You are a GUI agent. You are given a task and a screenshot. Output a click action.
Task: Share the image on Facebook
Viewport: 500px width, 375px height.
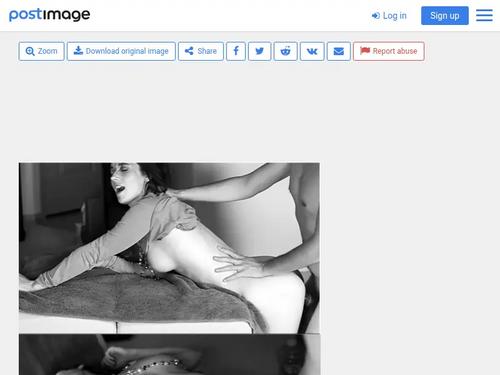(236, 51)
